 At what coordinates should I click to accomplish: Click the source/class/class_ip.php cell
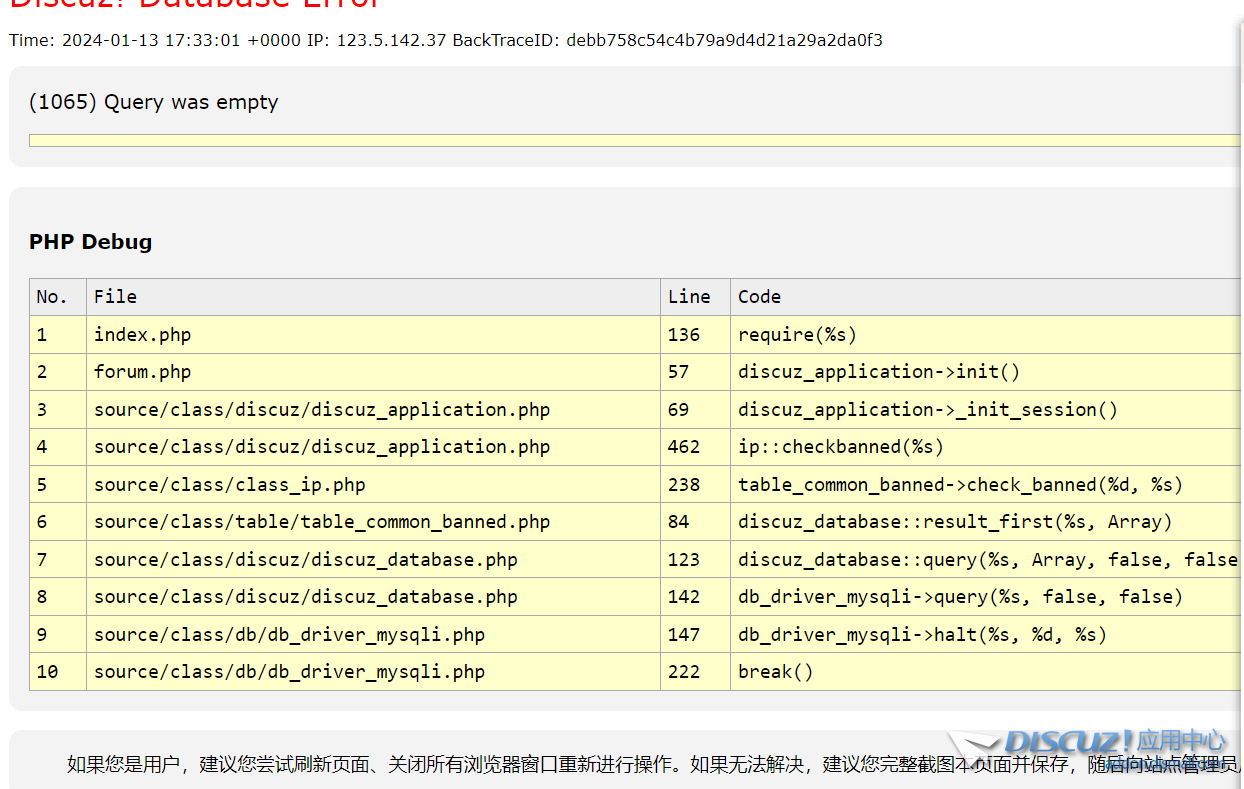[x=229, y=485]
